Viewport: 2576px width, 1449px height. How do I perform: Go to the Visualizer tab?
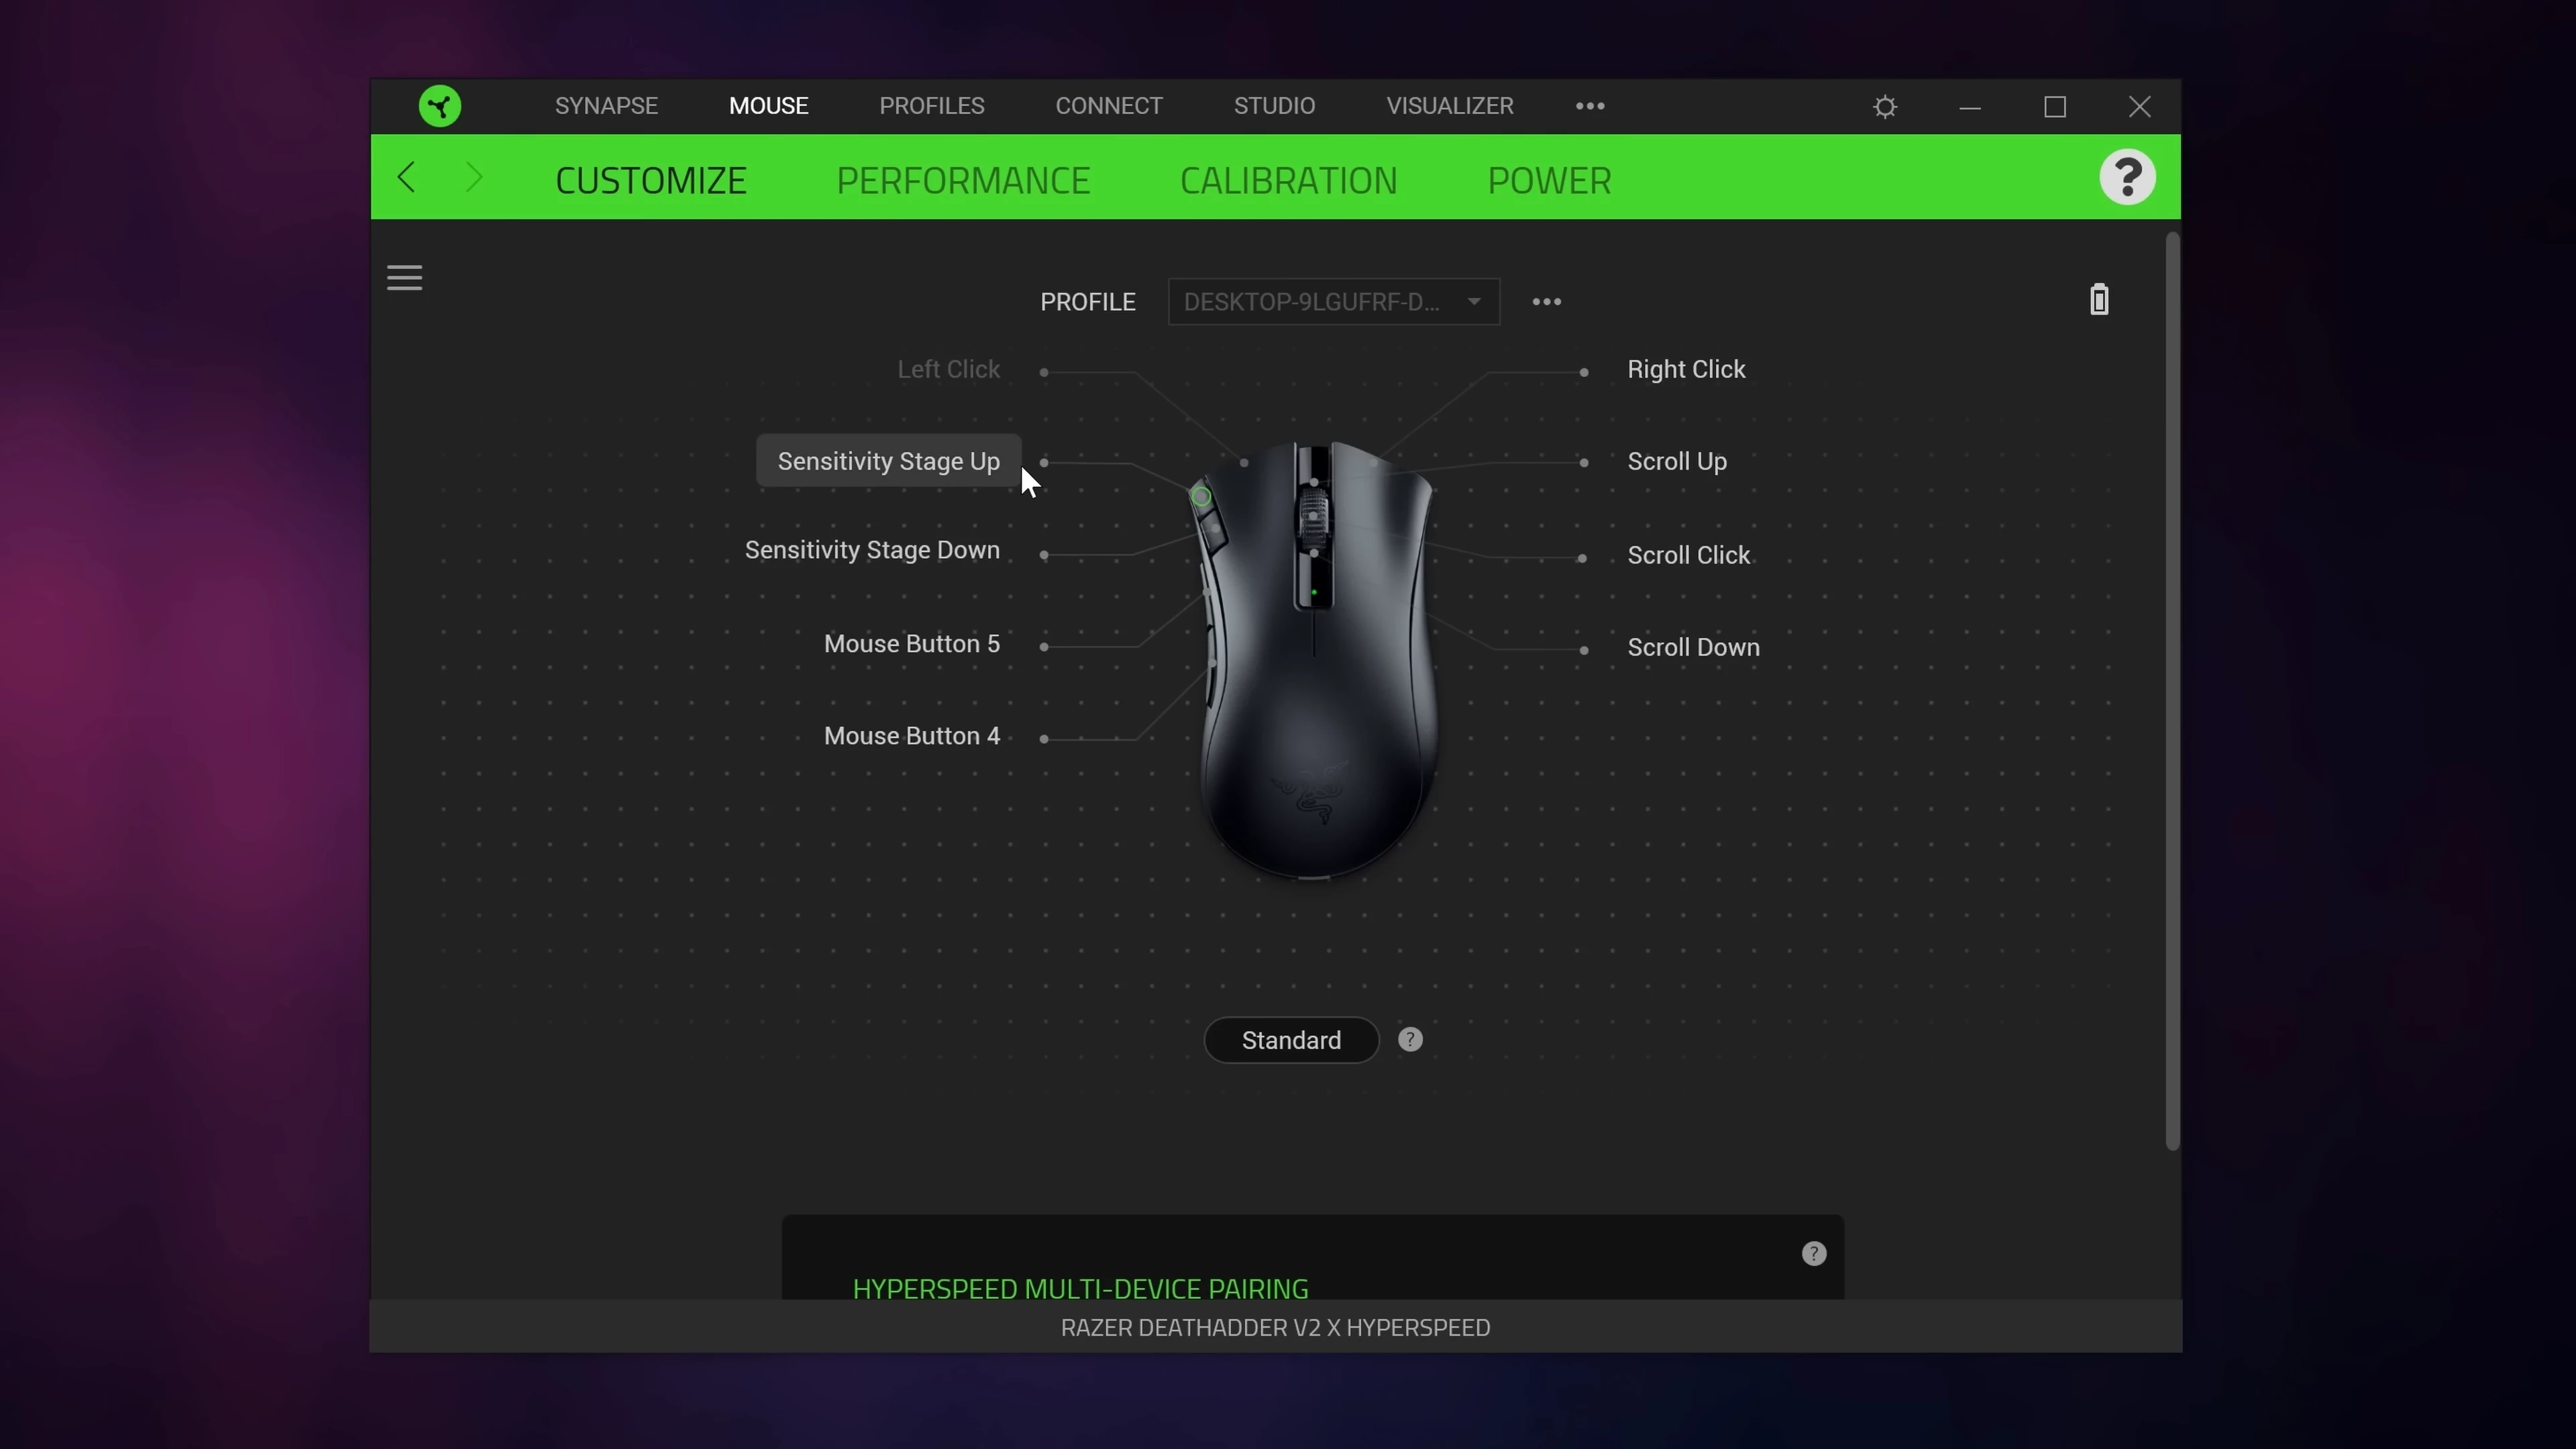1450,106
